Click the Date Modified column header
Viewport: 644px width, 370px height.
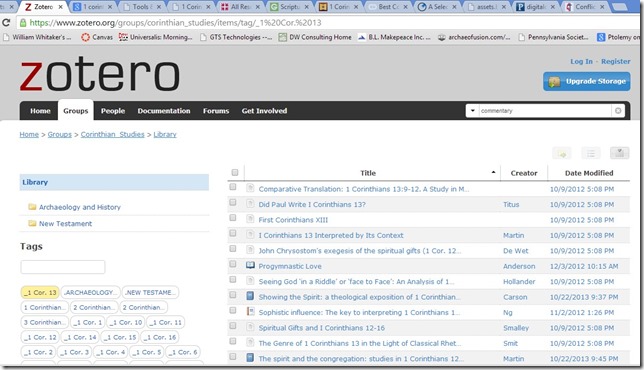589,173
